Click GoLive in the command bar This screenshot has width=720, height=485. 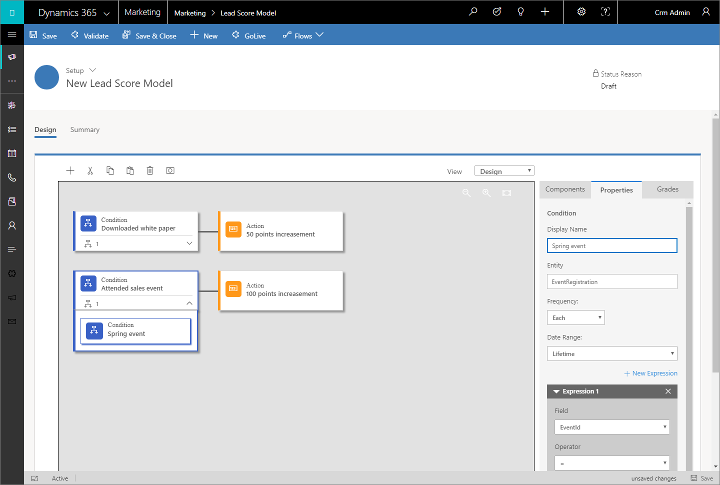(x=248, y=35)
